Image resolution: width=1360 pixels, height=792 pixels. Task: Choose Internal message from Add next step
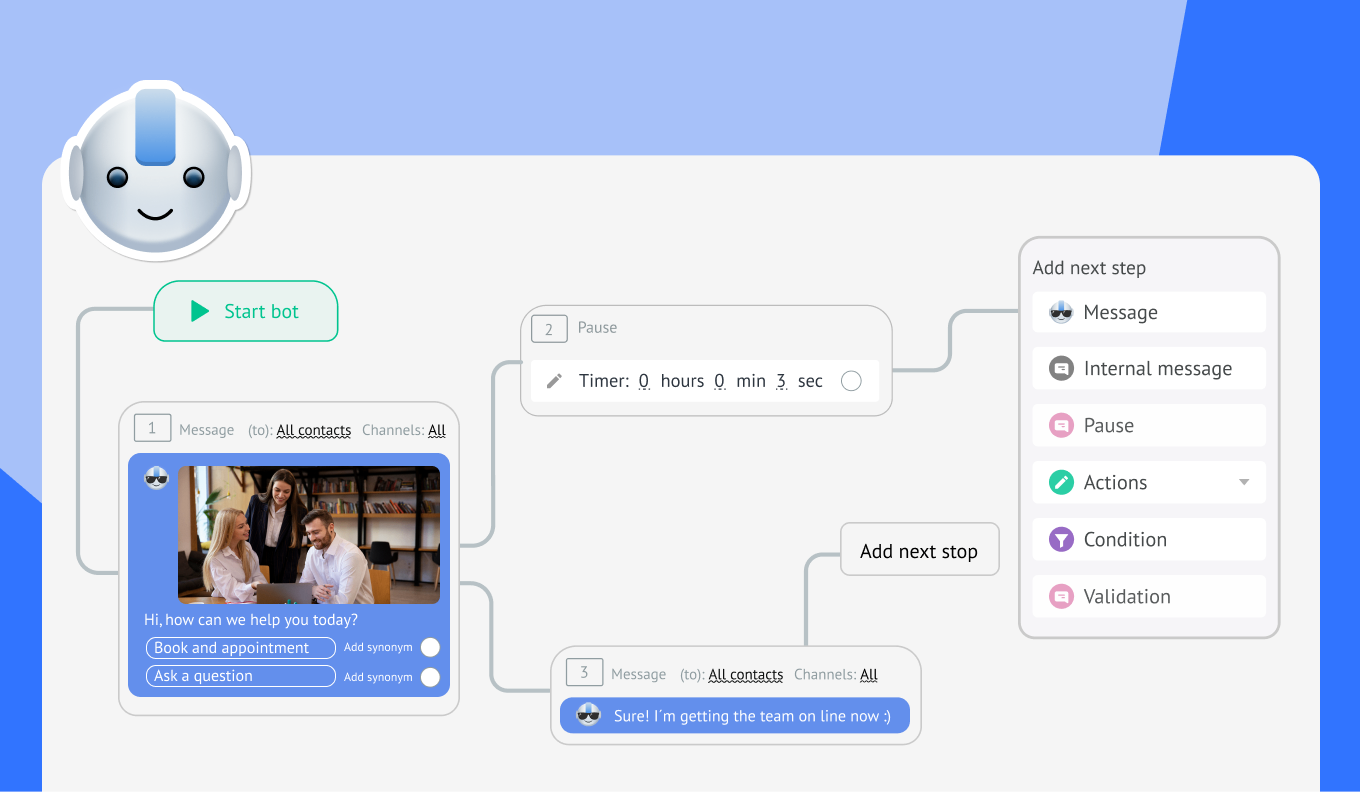(1157, 369)
